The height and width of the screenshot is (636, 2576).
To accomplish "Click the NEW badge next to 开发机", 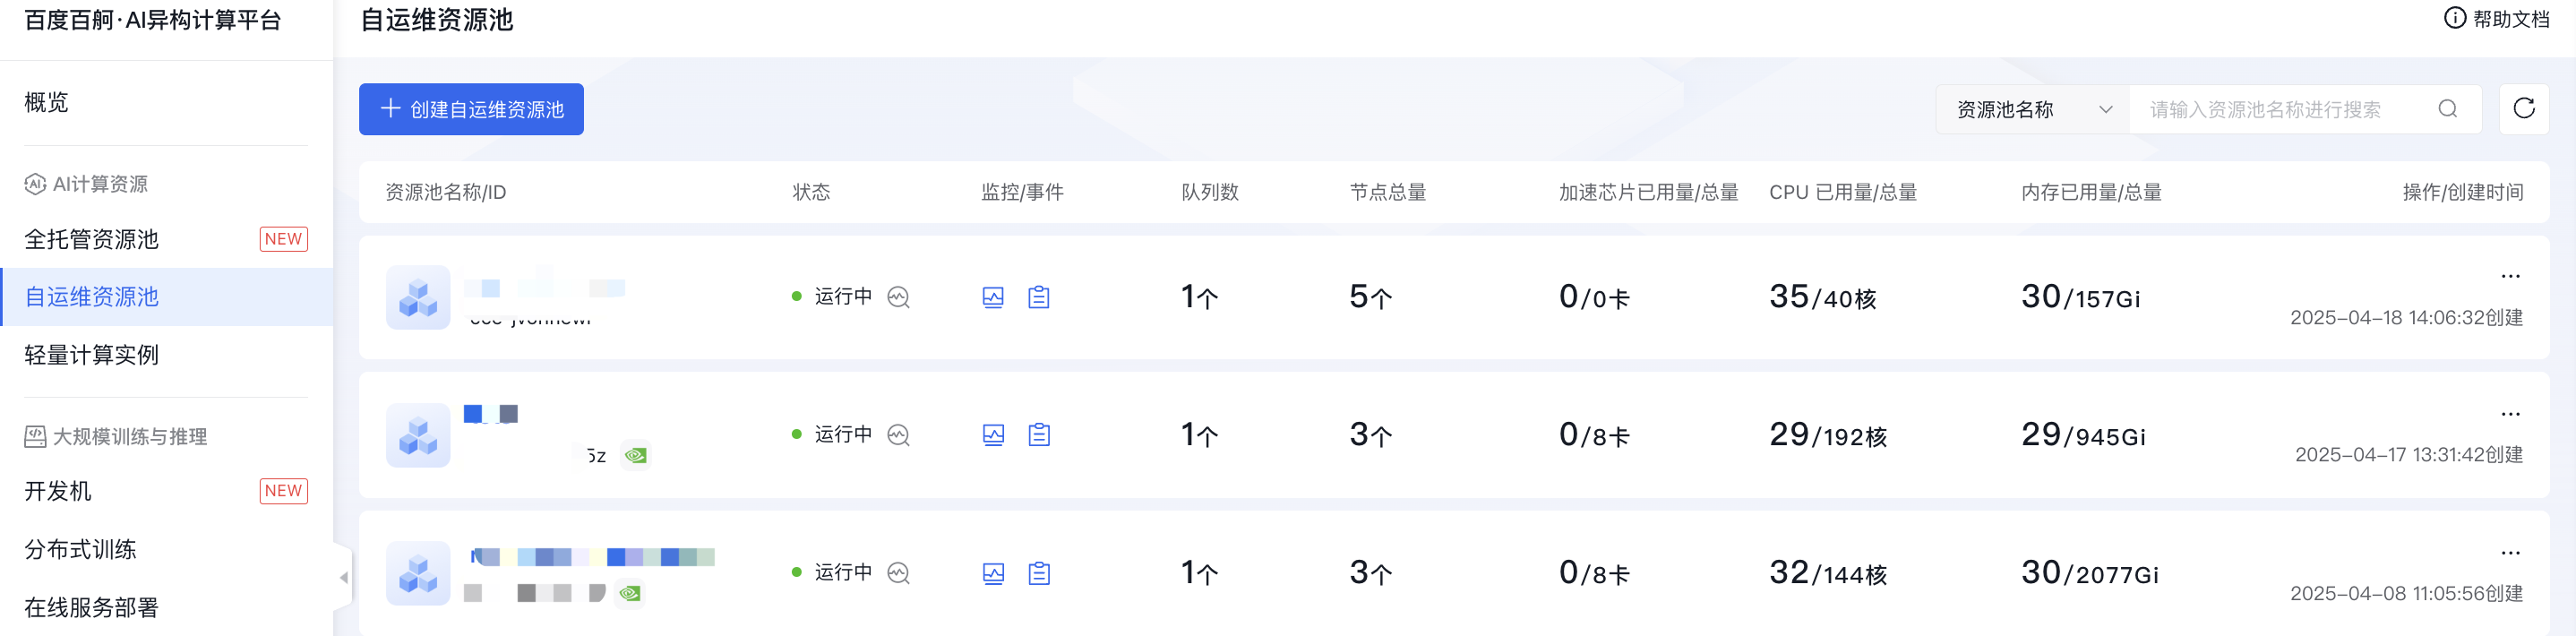I will tap(283, 491).
